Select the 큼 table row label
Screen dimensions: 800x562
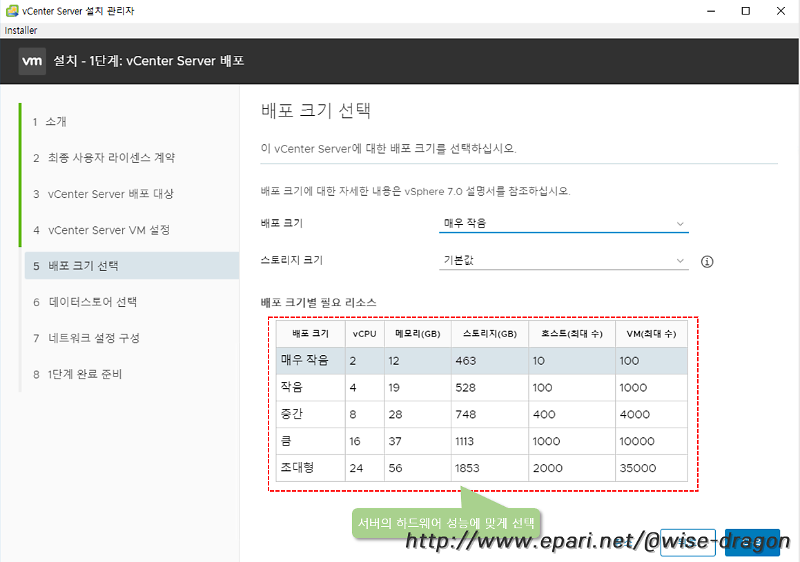[x=286, y=440]
